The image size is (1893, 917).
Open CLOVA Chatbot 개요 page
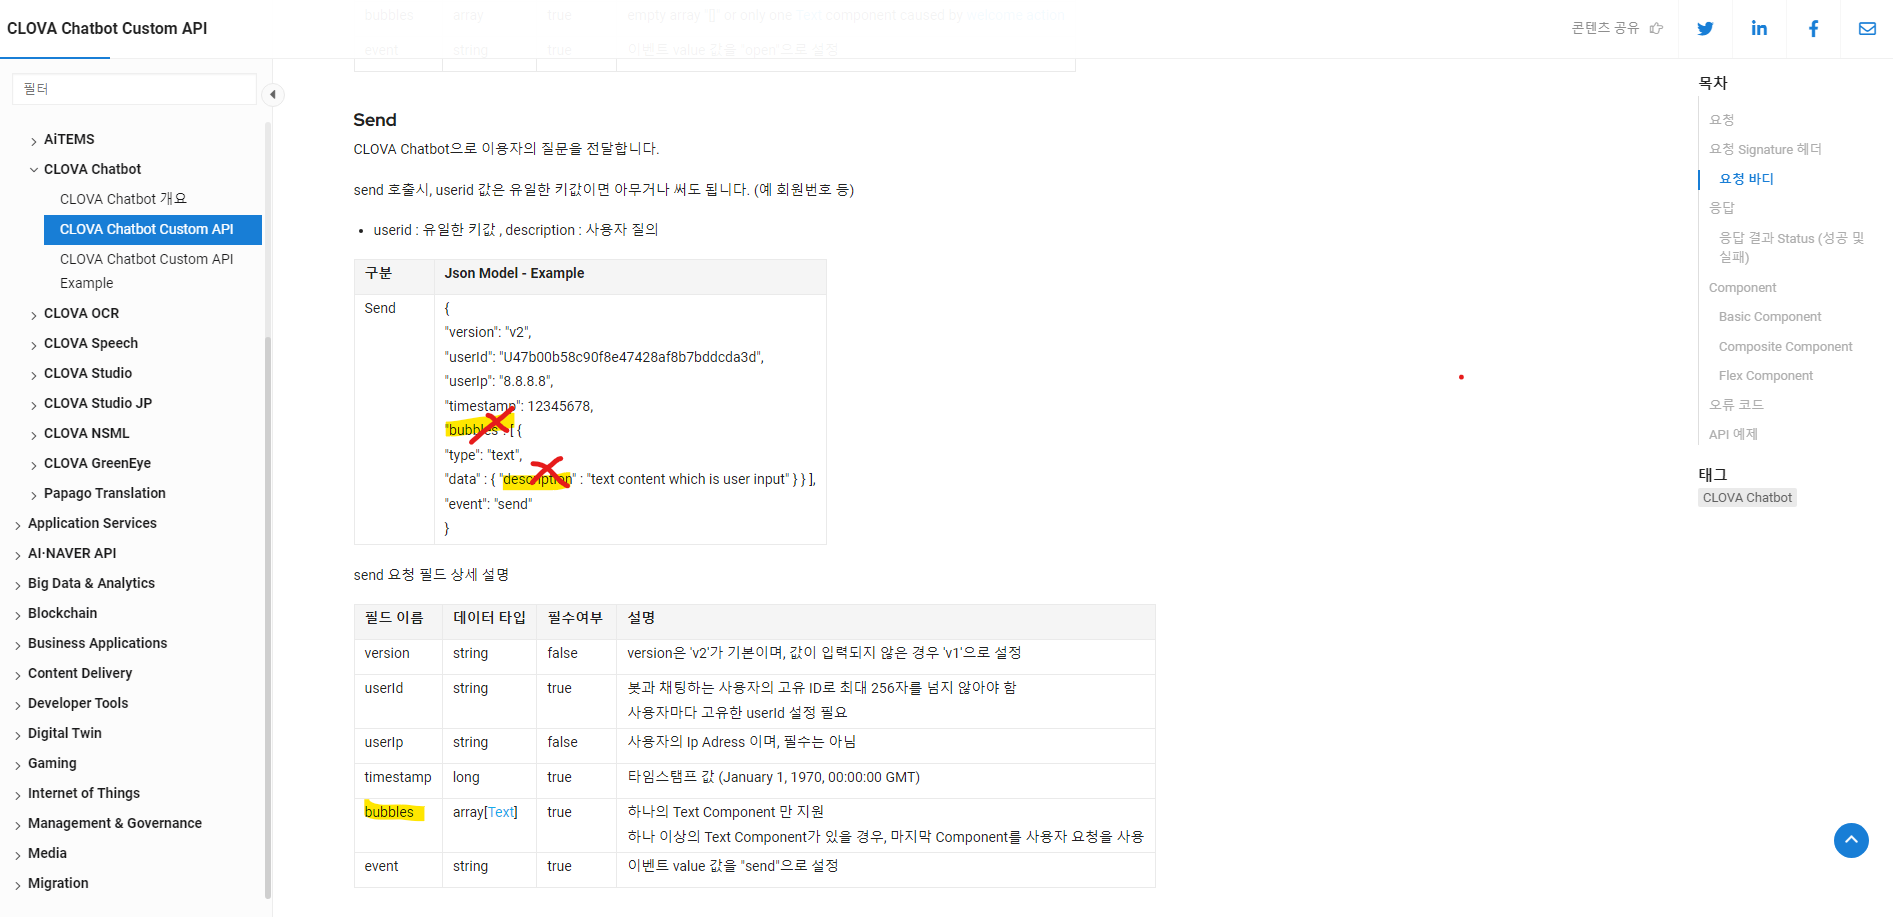(123, 199)
